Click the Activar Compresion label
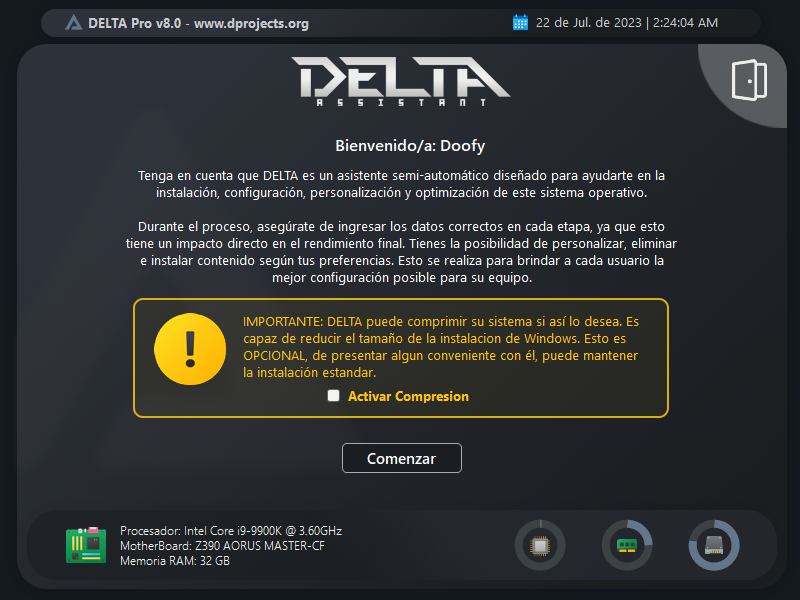The width and height of the screenshot is (800, 600). 408,396
